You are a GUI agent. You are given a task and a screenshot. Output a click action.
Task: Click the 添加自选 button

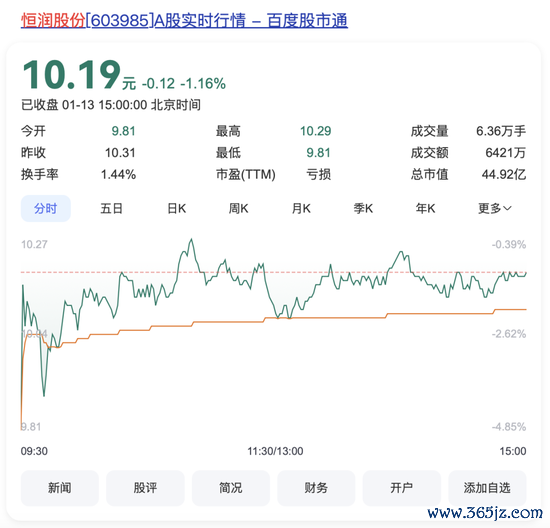487,488
